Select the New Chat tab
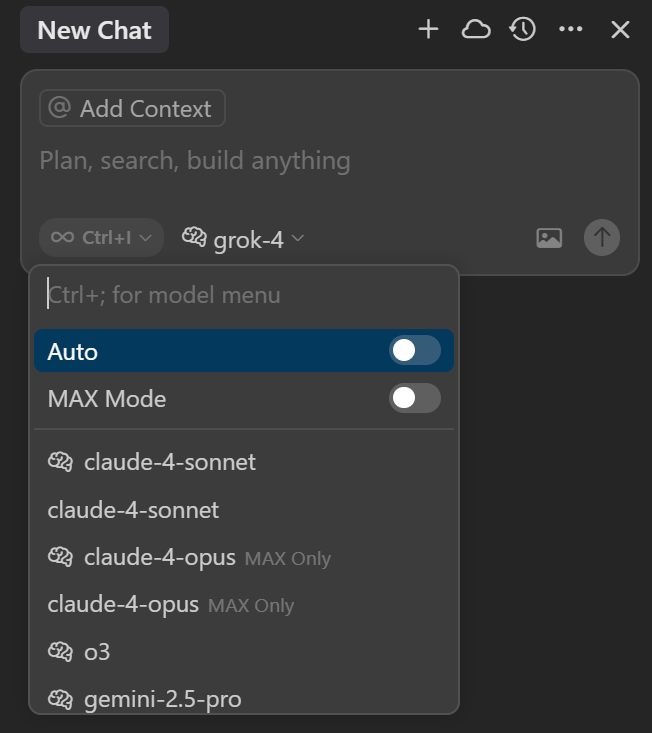Viewport: 652px width, 733px height. tap(94, 30)
